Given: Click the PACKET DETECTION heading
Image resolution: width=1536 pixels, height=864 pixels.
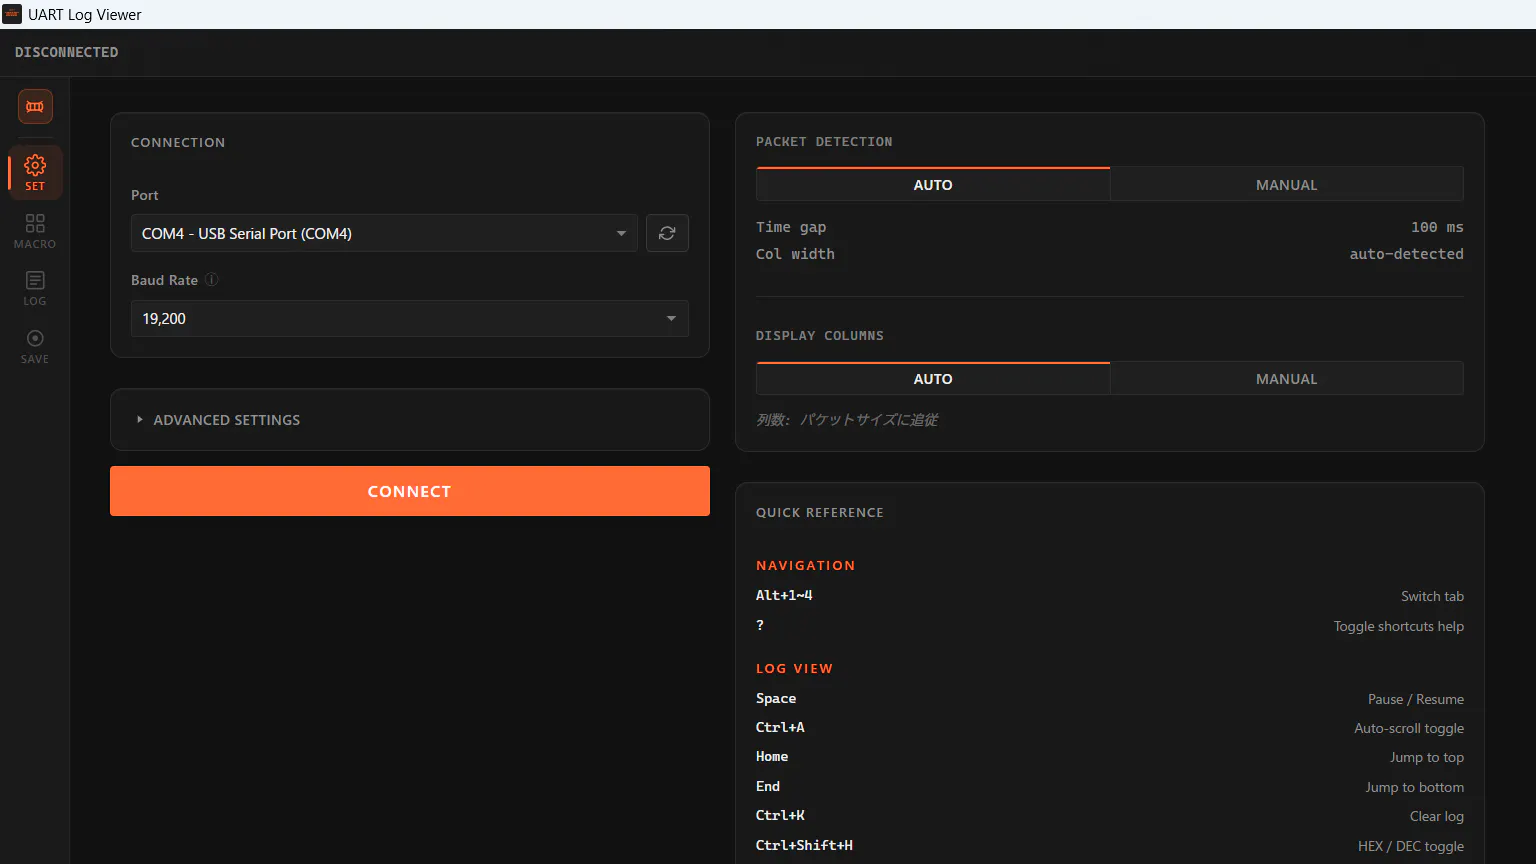Looking at the screenshot, I should (824, 141).
